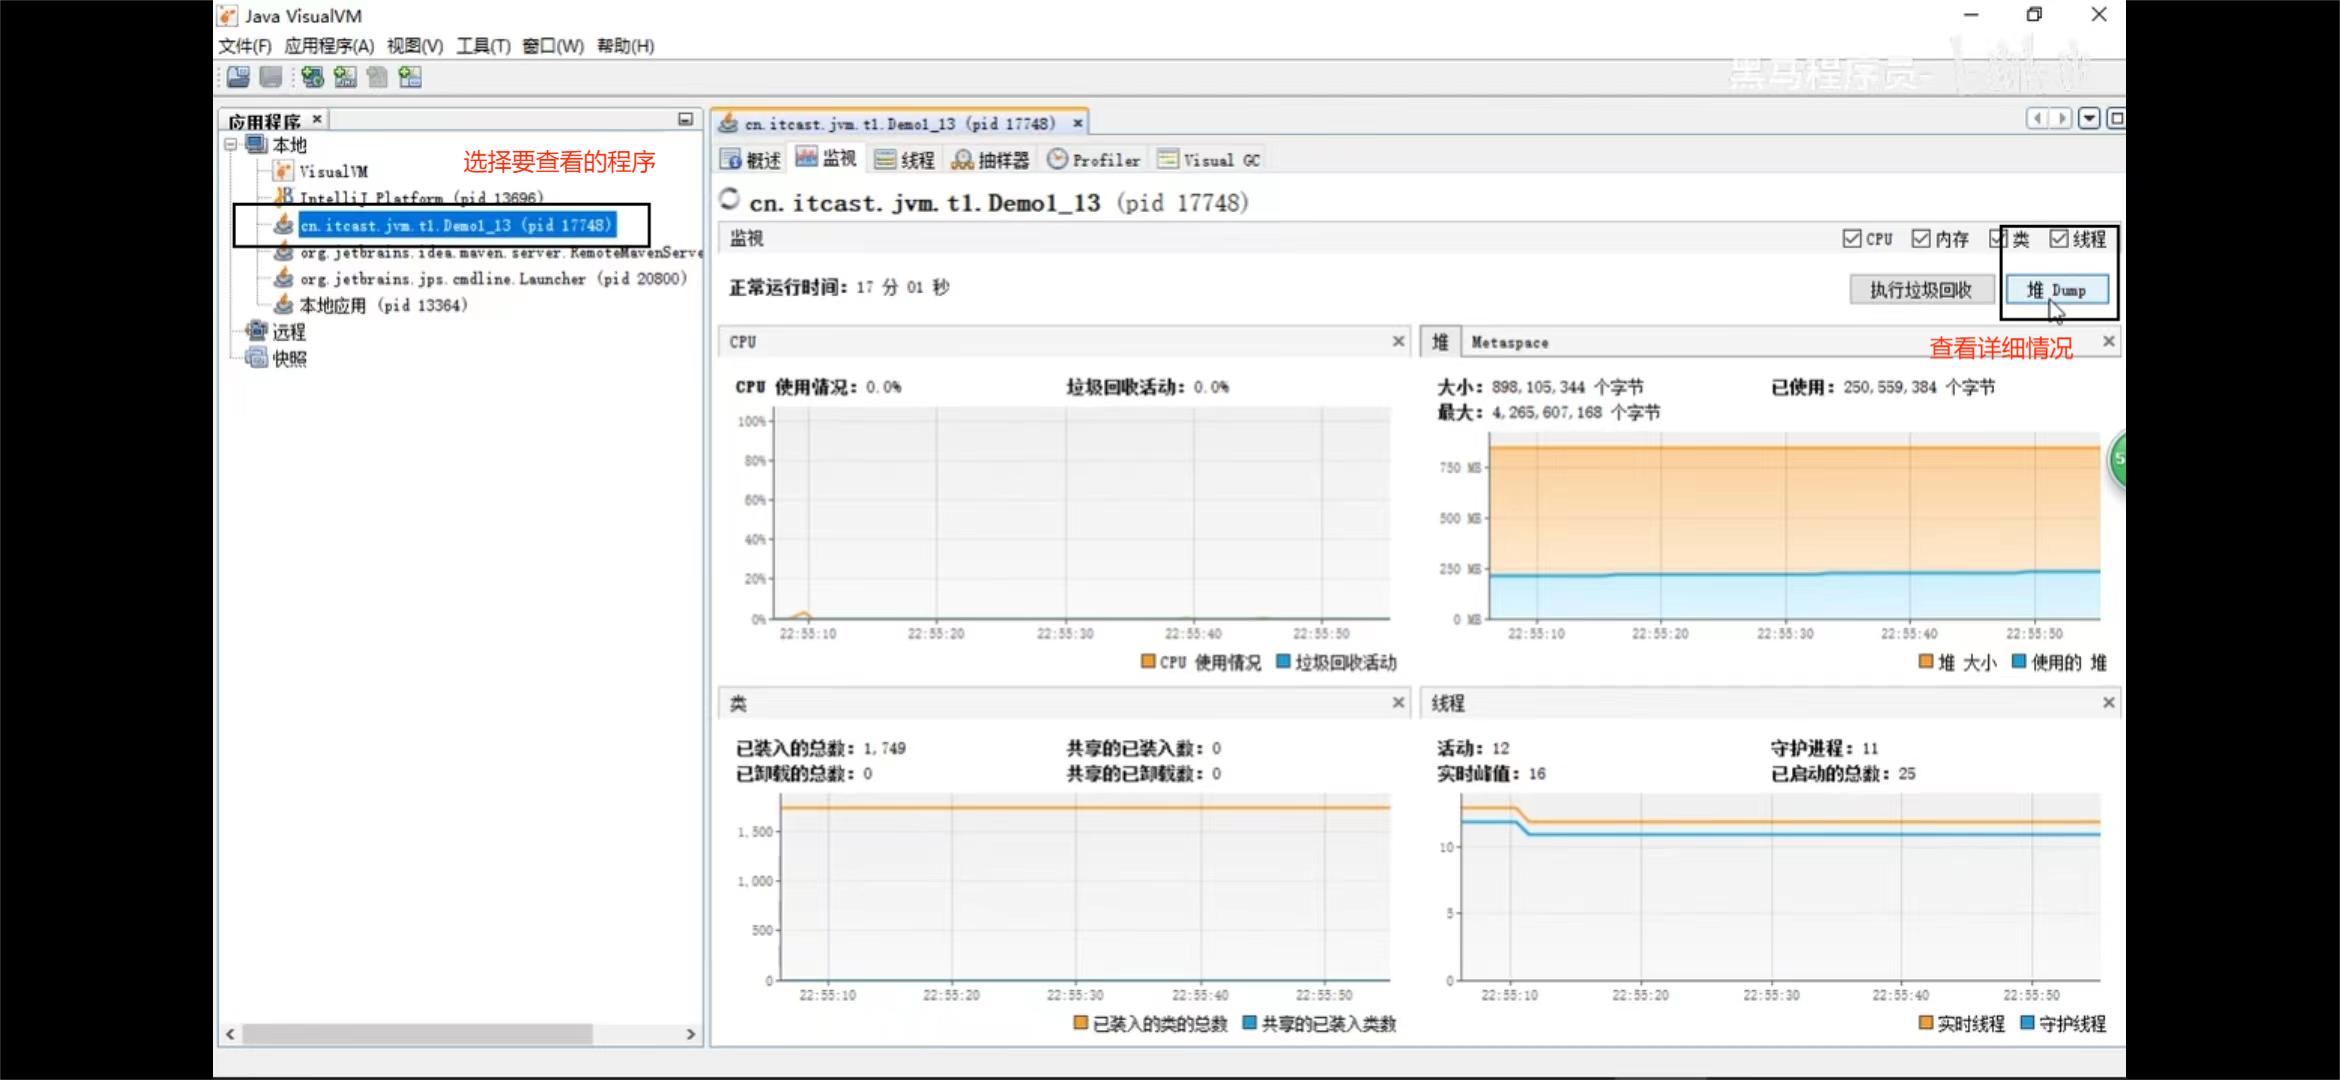Switch to the Metaspace tab
Image resolution: width=2340 pixels, height=1080 pixels.
coord(1509,343)
